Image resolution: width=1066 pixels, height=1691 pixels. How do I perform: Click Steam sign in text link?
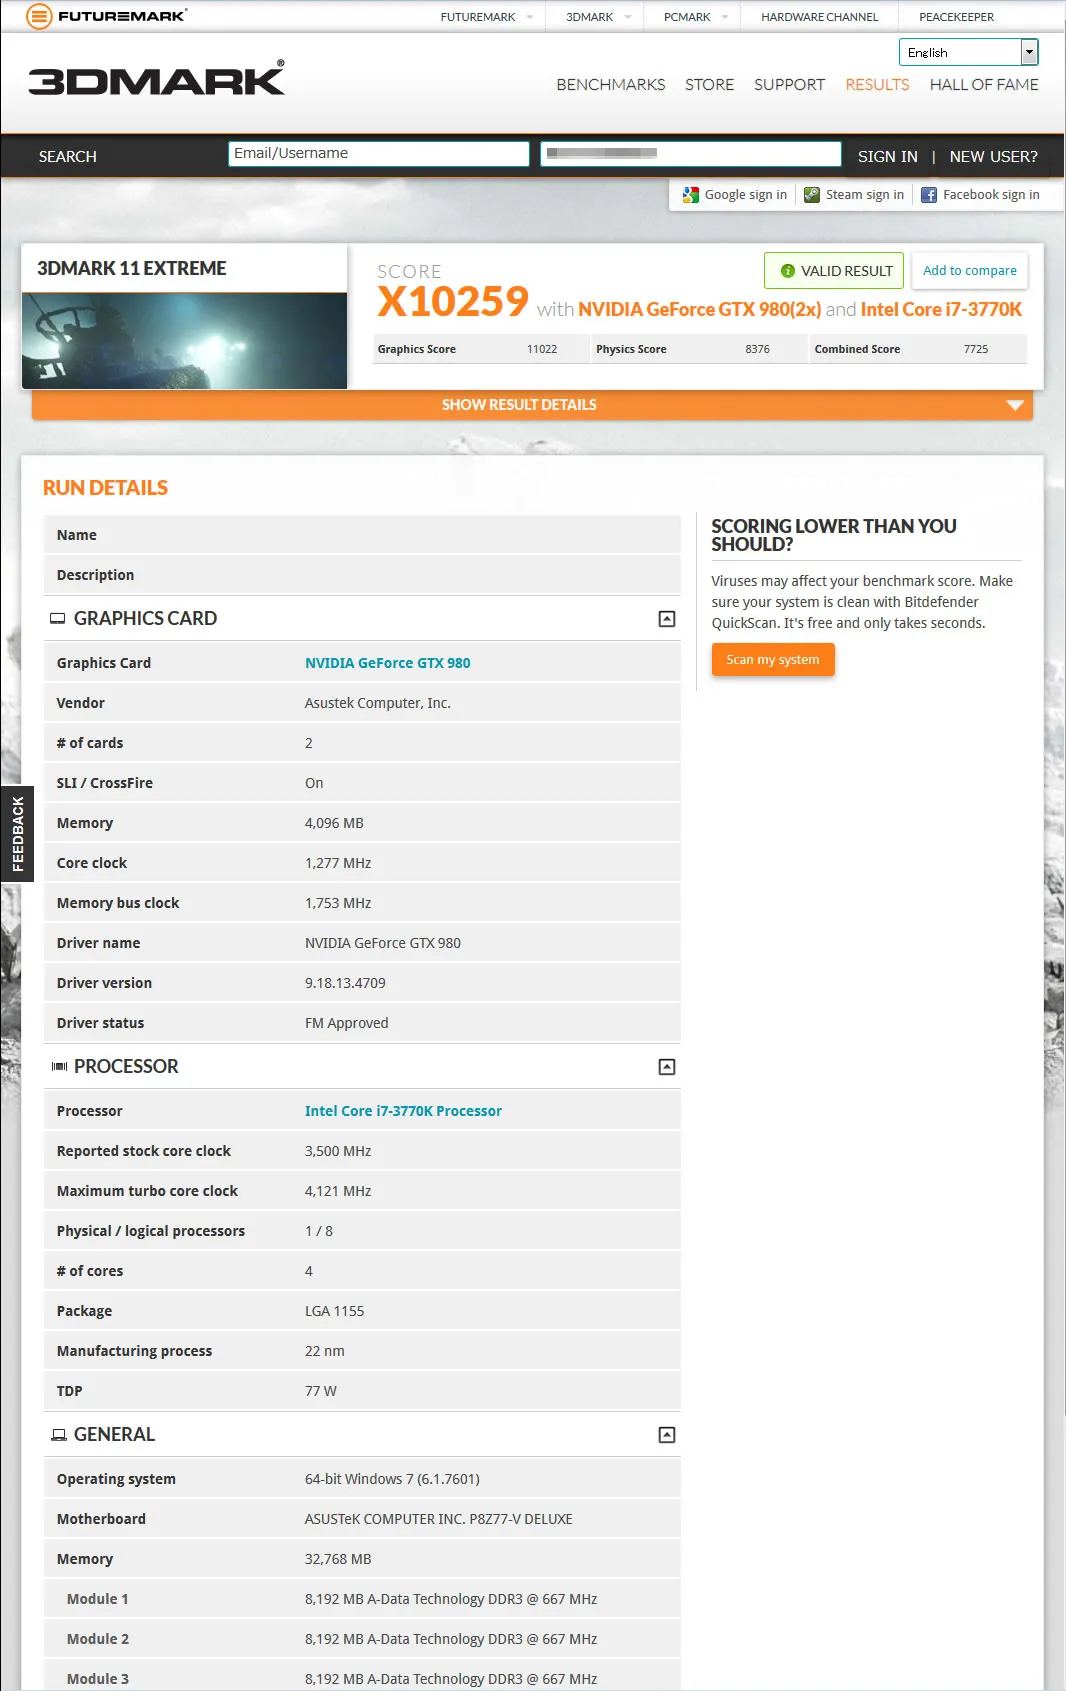[x=865, y=195]
